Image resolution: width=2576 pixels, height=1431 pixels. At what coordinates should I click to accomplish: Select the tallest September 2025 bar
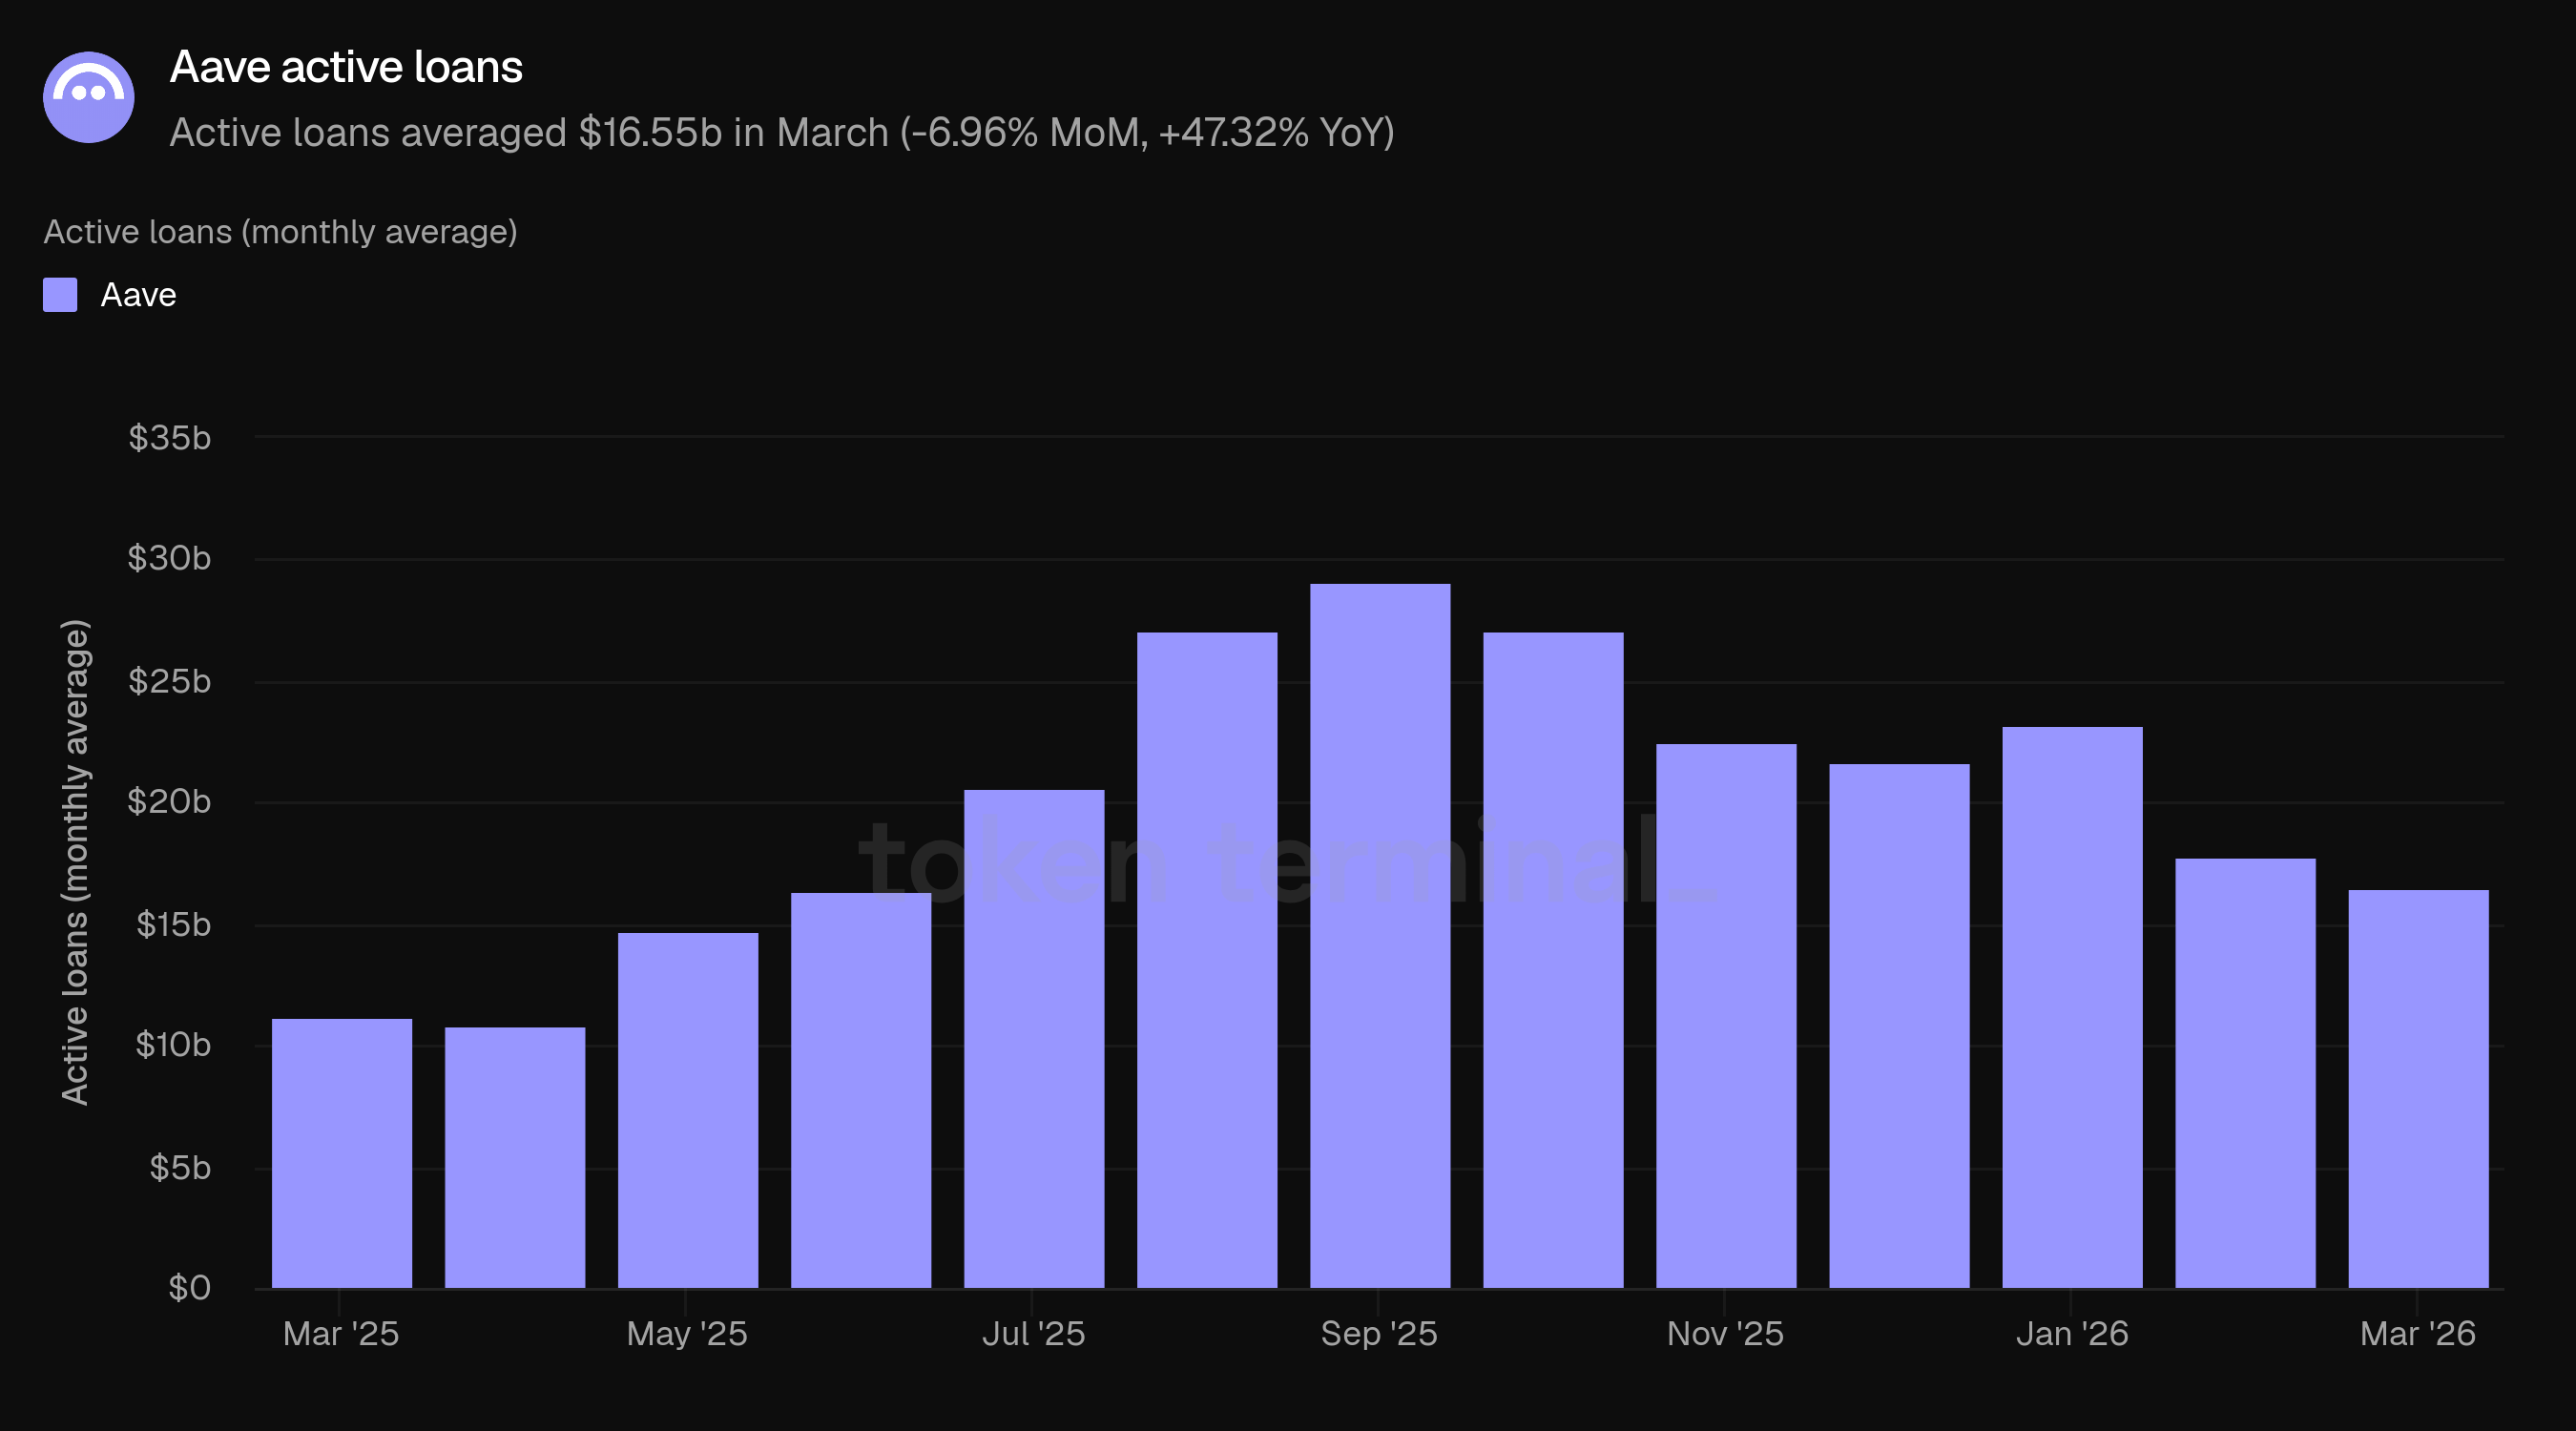1379,935
